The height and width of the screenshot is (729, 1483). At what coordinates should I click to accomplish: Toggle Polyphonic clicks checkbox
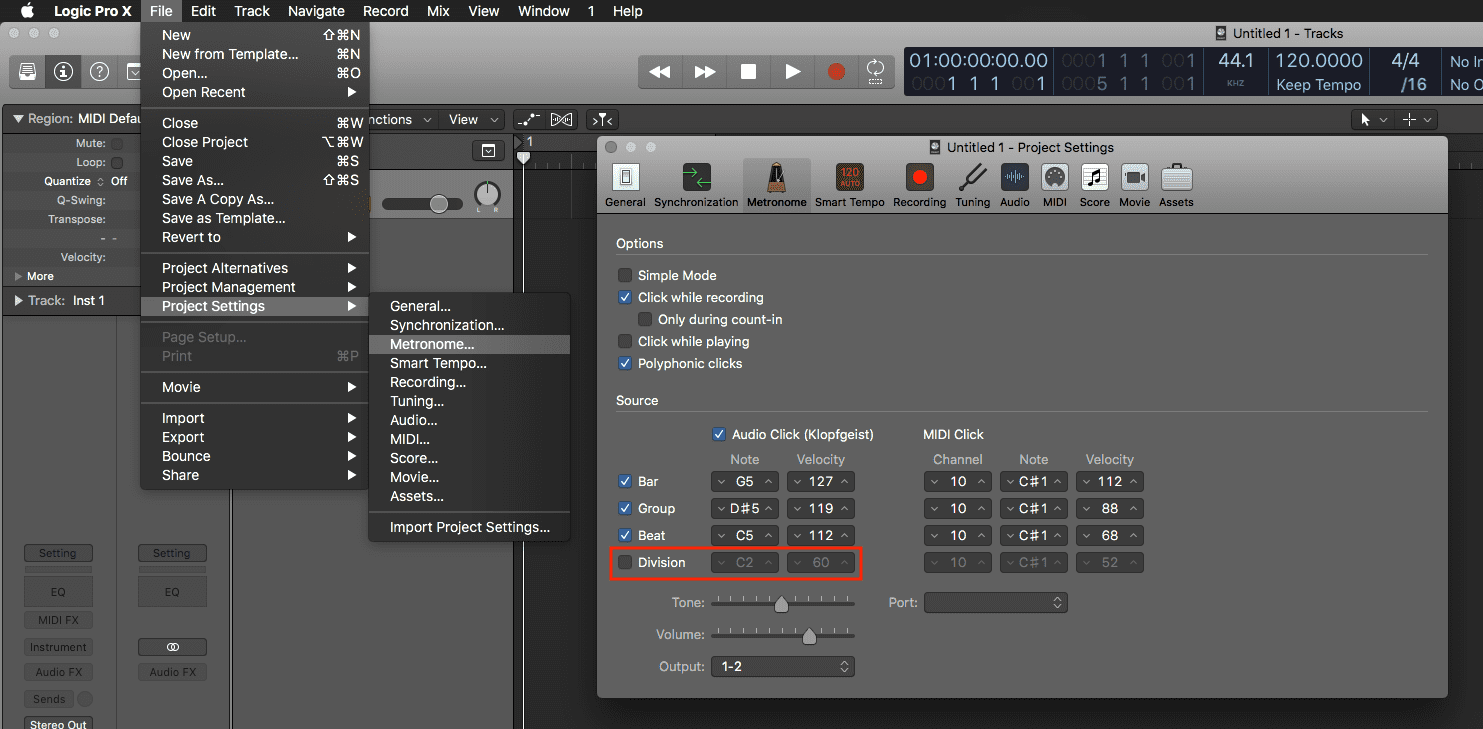(x=625, y=363)
